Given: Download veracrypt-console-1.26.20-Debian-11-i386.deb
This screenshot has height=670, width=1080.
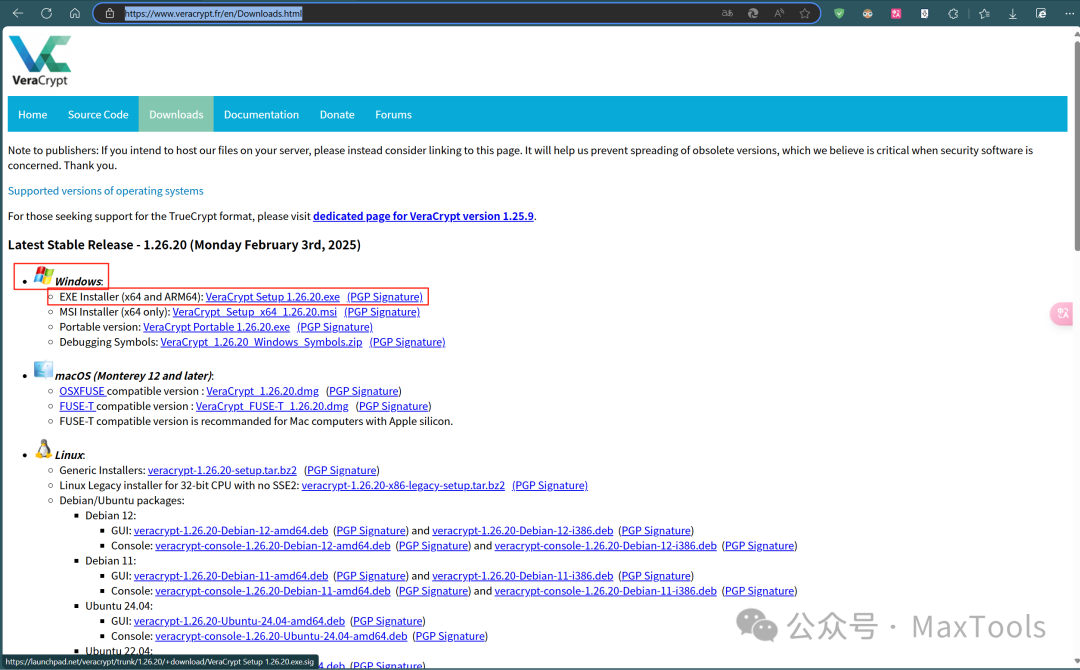Looking at the screenshot, I should pyautogui.click(x=605, y=591).
